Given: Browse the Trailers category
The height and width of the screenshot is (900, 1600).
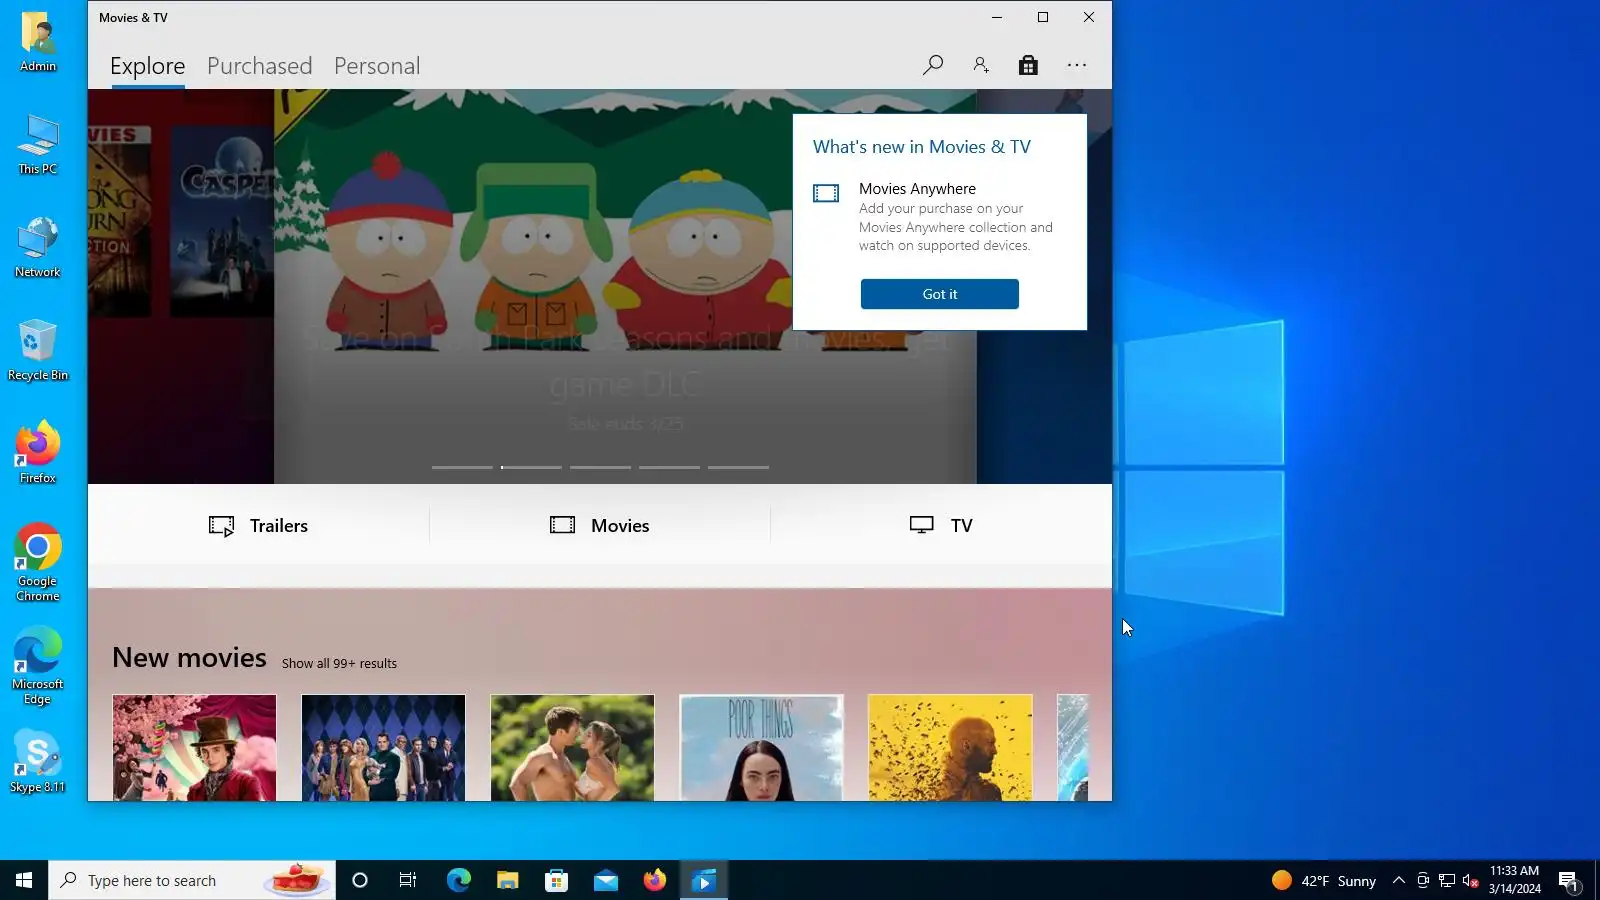Looking at the screenshot, I should point(259,526).
